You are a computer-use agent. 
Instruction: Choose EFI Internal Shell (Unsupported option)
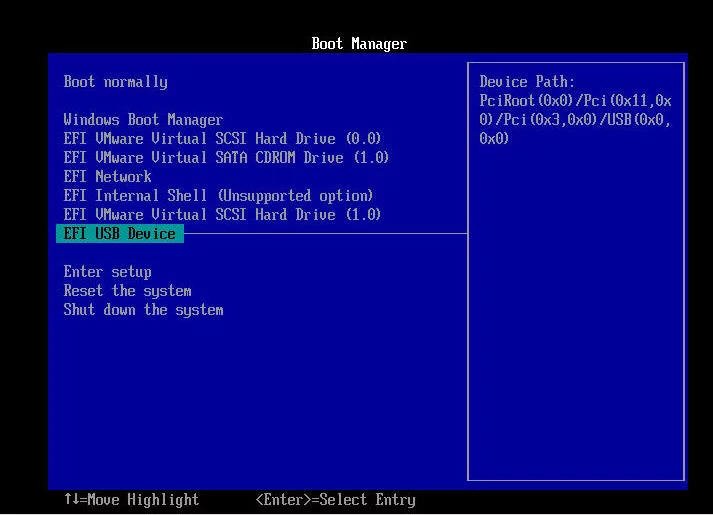(218, 195)
